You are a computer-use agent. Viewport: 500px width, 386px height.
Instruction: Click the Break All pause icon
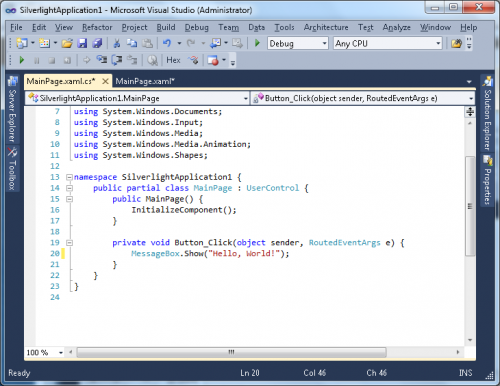[x=37, y=60]
